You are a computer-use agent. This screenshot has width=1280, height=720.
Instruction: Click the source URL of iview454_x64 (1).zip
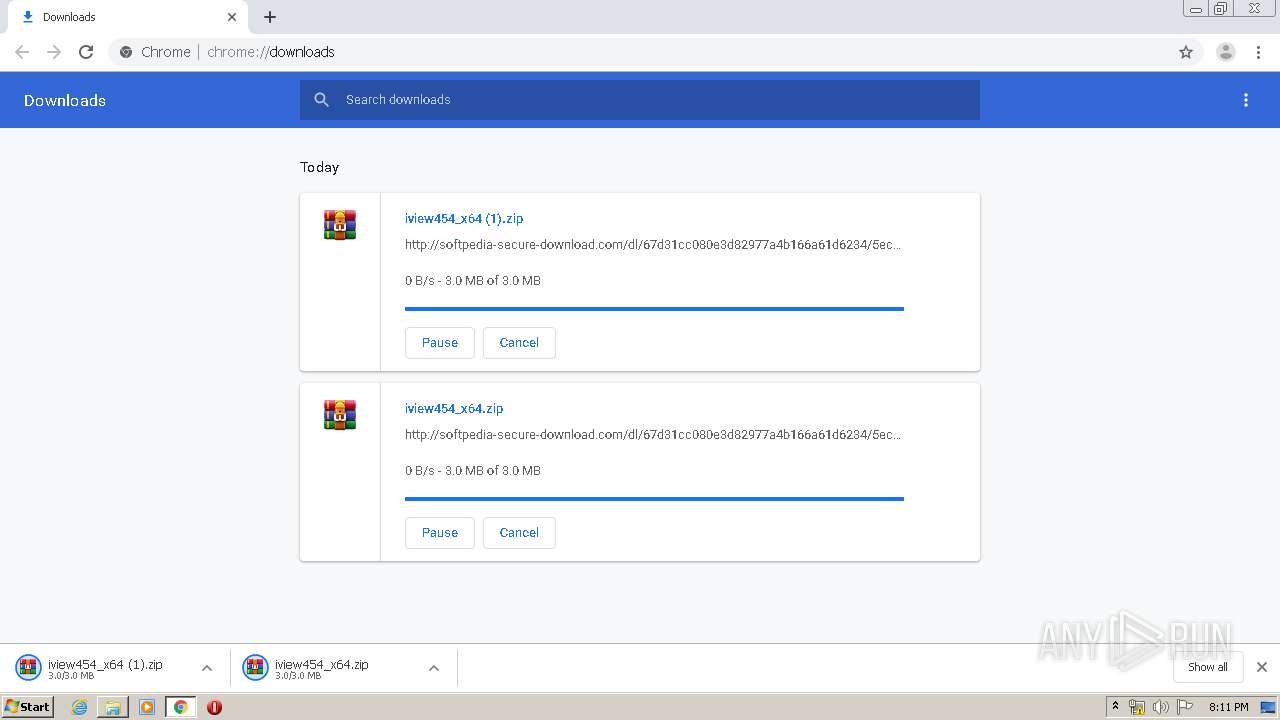pyautogui.click(x=653, y=244)
